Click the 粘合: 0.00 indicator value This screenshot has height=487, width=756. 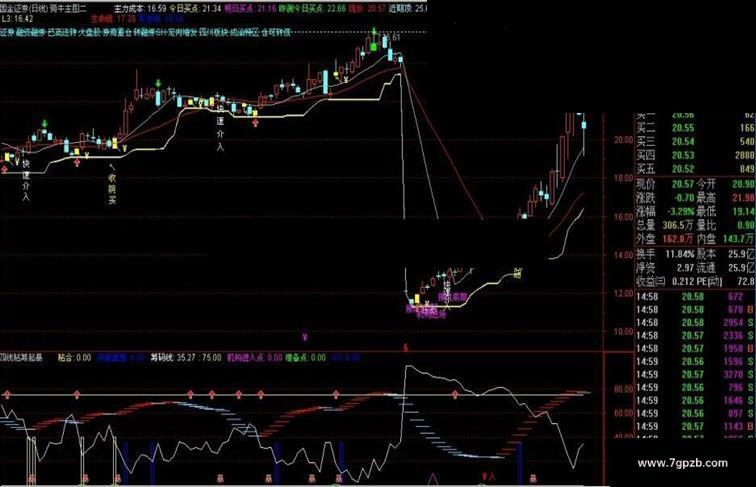click(74, 358)
